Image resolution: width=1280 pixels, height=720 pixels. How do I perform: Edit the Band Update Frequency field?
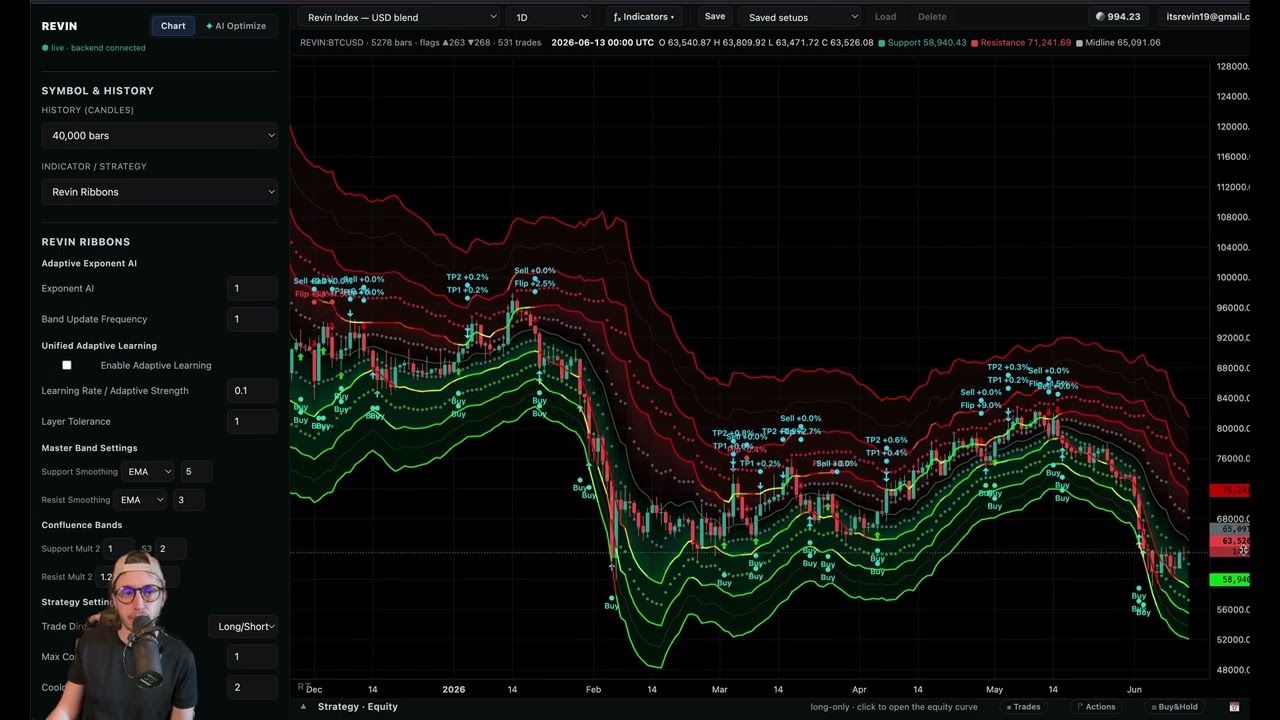click(x=252, y=319)
